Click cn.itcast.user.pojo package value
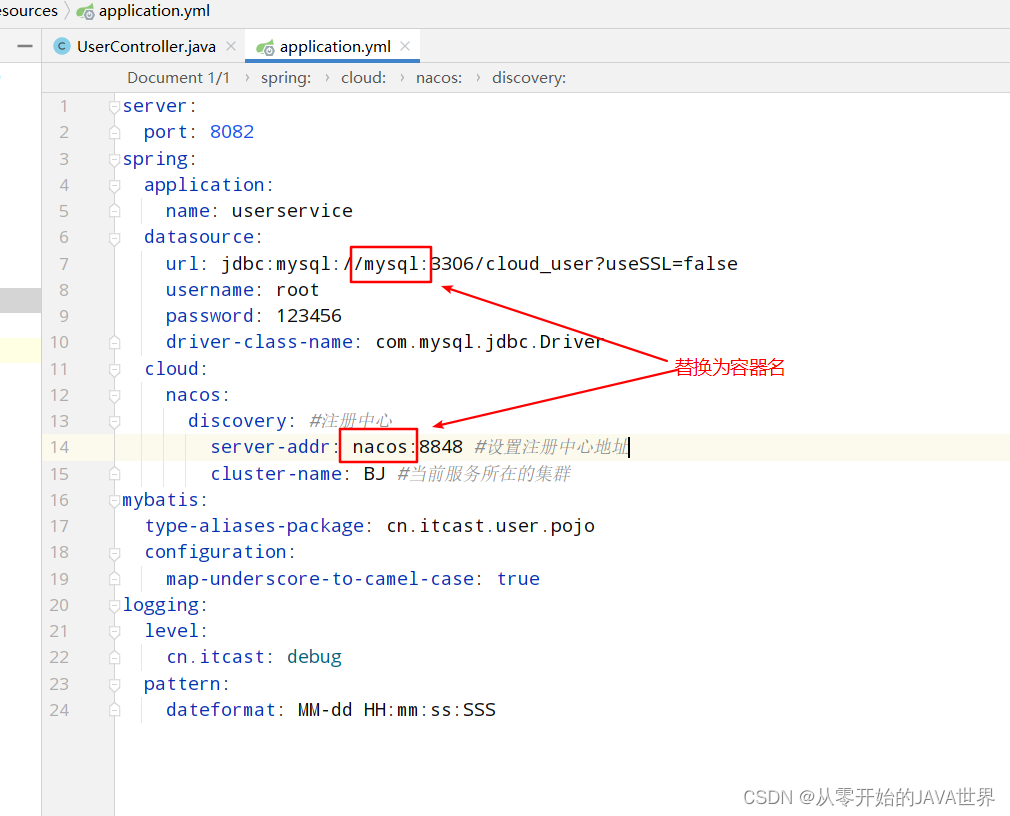This screenshot has height=816, width=1010. (490, 526)
